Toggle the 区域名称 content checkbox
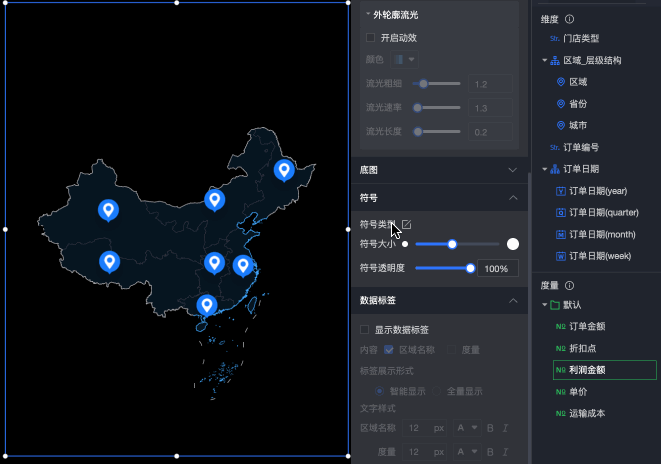The height and width of the screenshot is (464, 661). [x=389, y=350]
